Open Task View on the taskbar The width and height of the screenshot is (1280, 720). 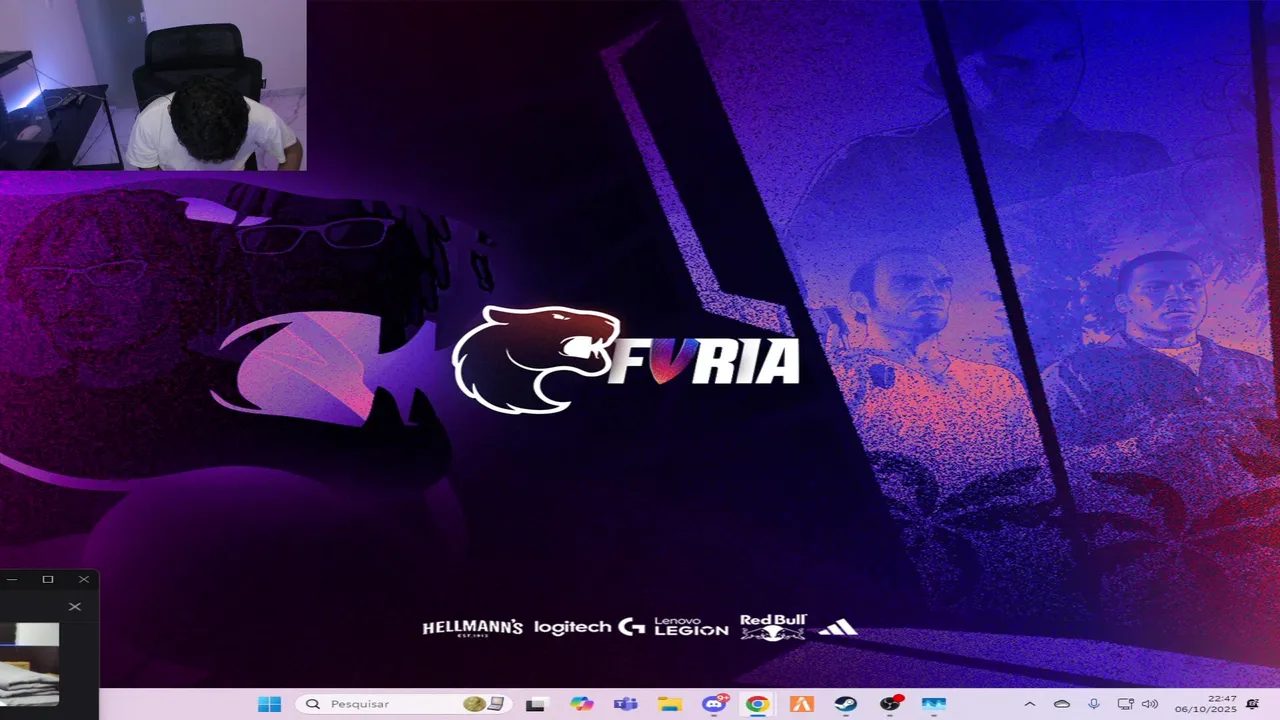click(536, 704)
